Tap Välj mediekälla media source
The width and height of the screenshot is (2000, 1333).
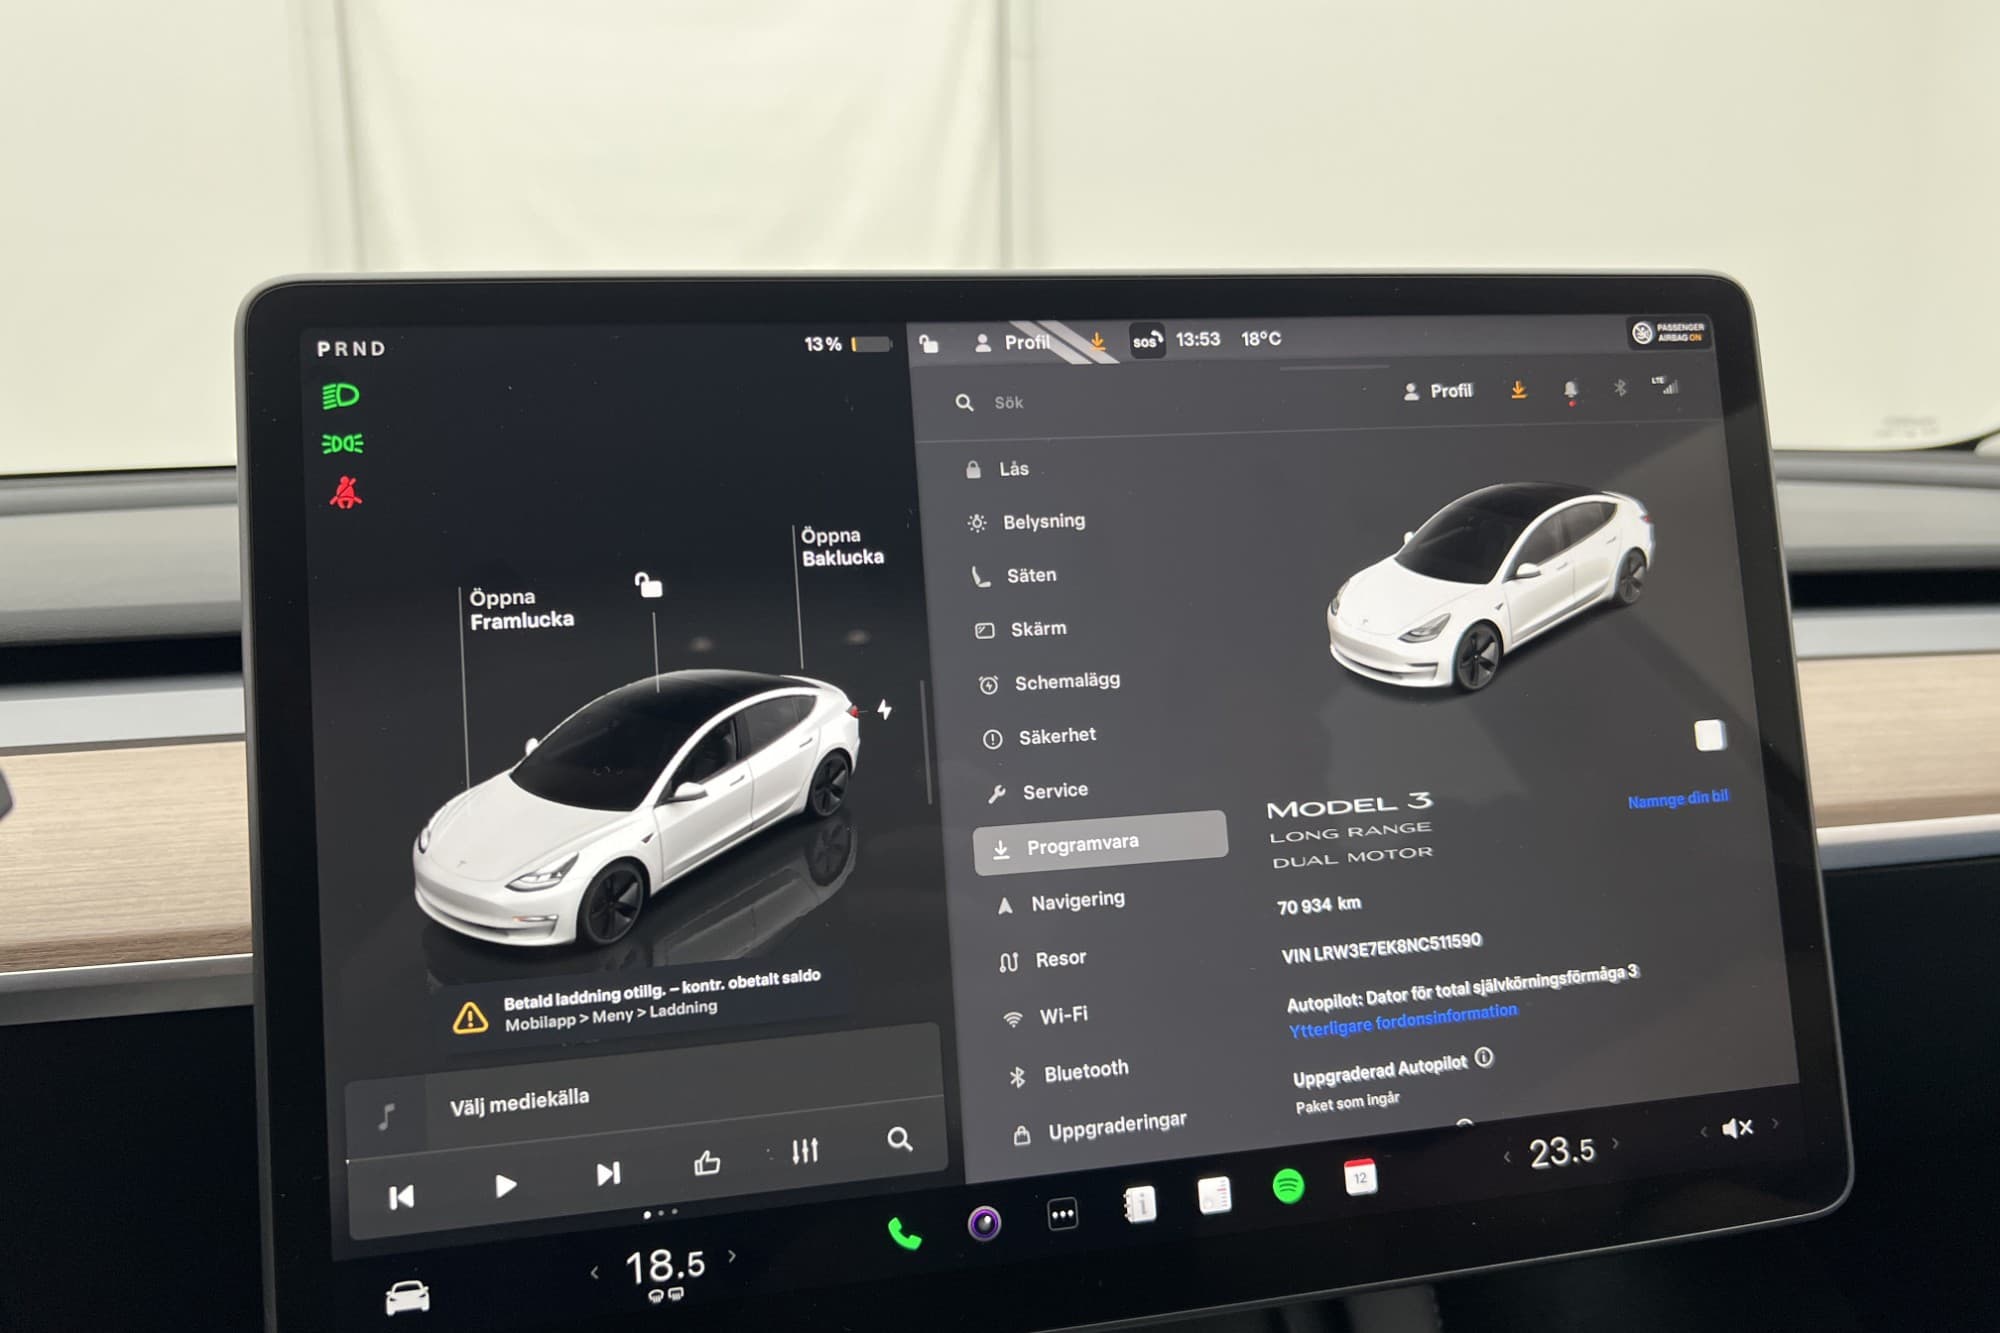[x=519, y=1103]
